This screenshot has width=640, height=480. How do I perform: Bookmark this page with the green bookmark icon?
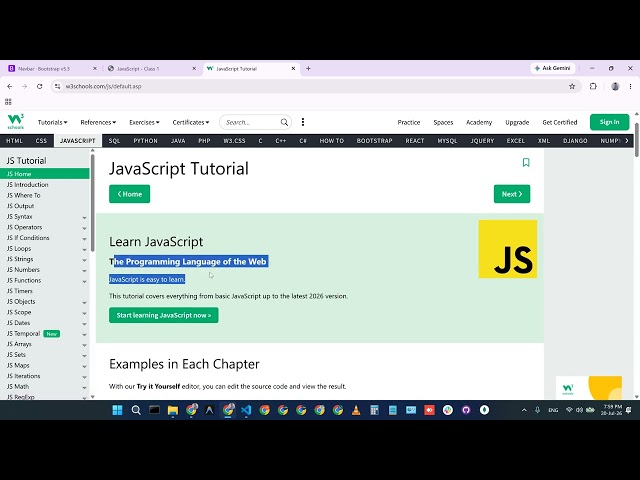pos(526,162)
